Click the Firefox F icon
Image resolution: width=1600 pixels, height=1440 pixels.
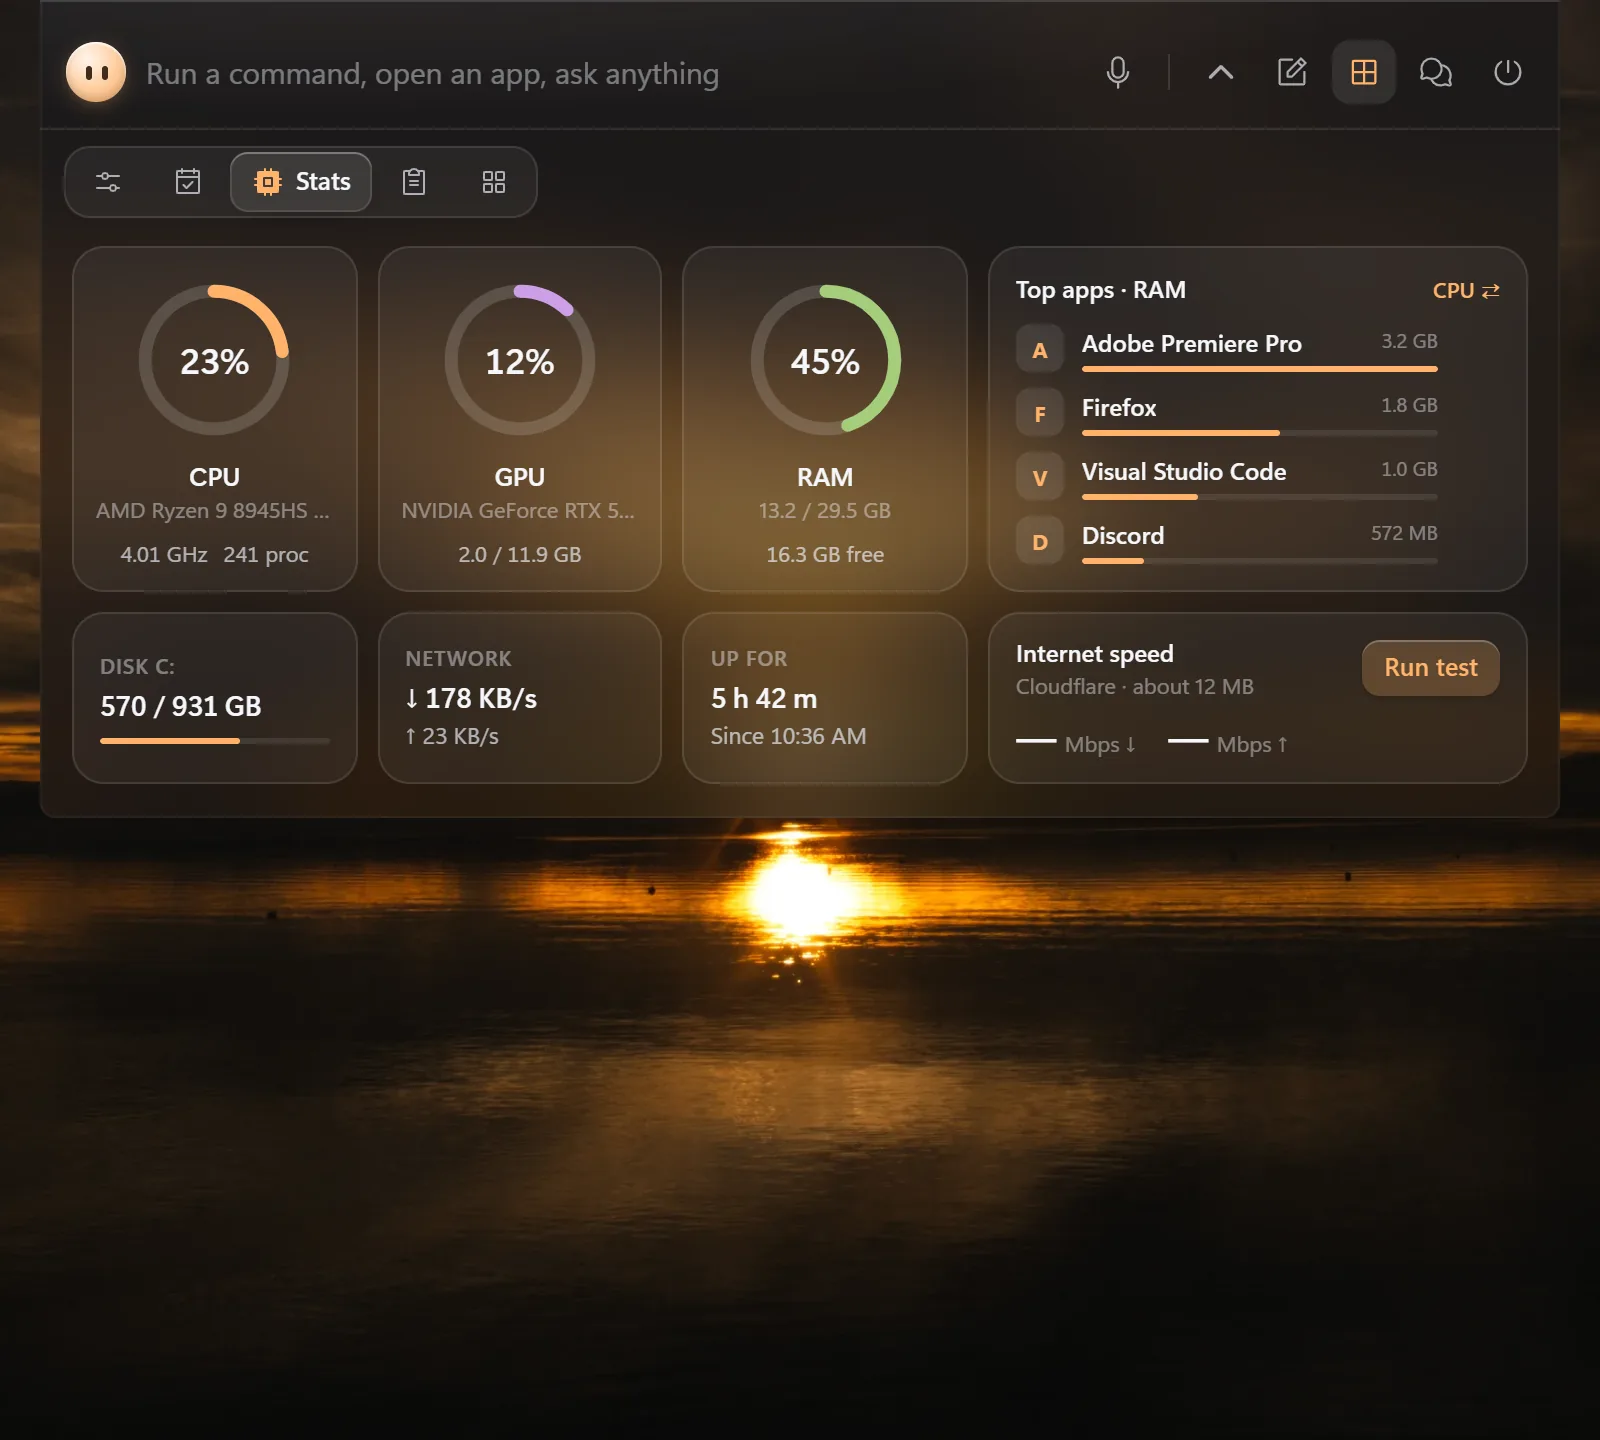coord(1040,414)
